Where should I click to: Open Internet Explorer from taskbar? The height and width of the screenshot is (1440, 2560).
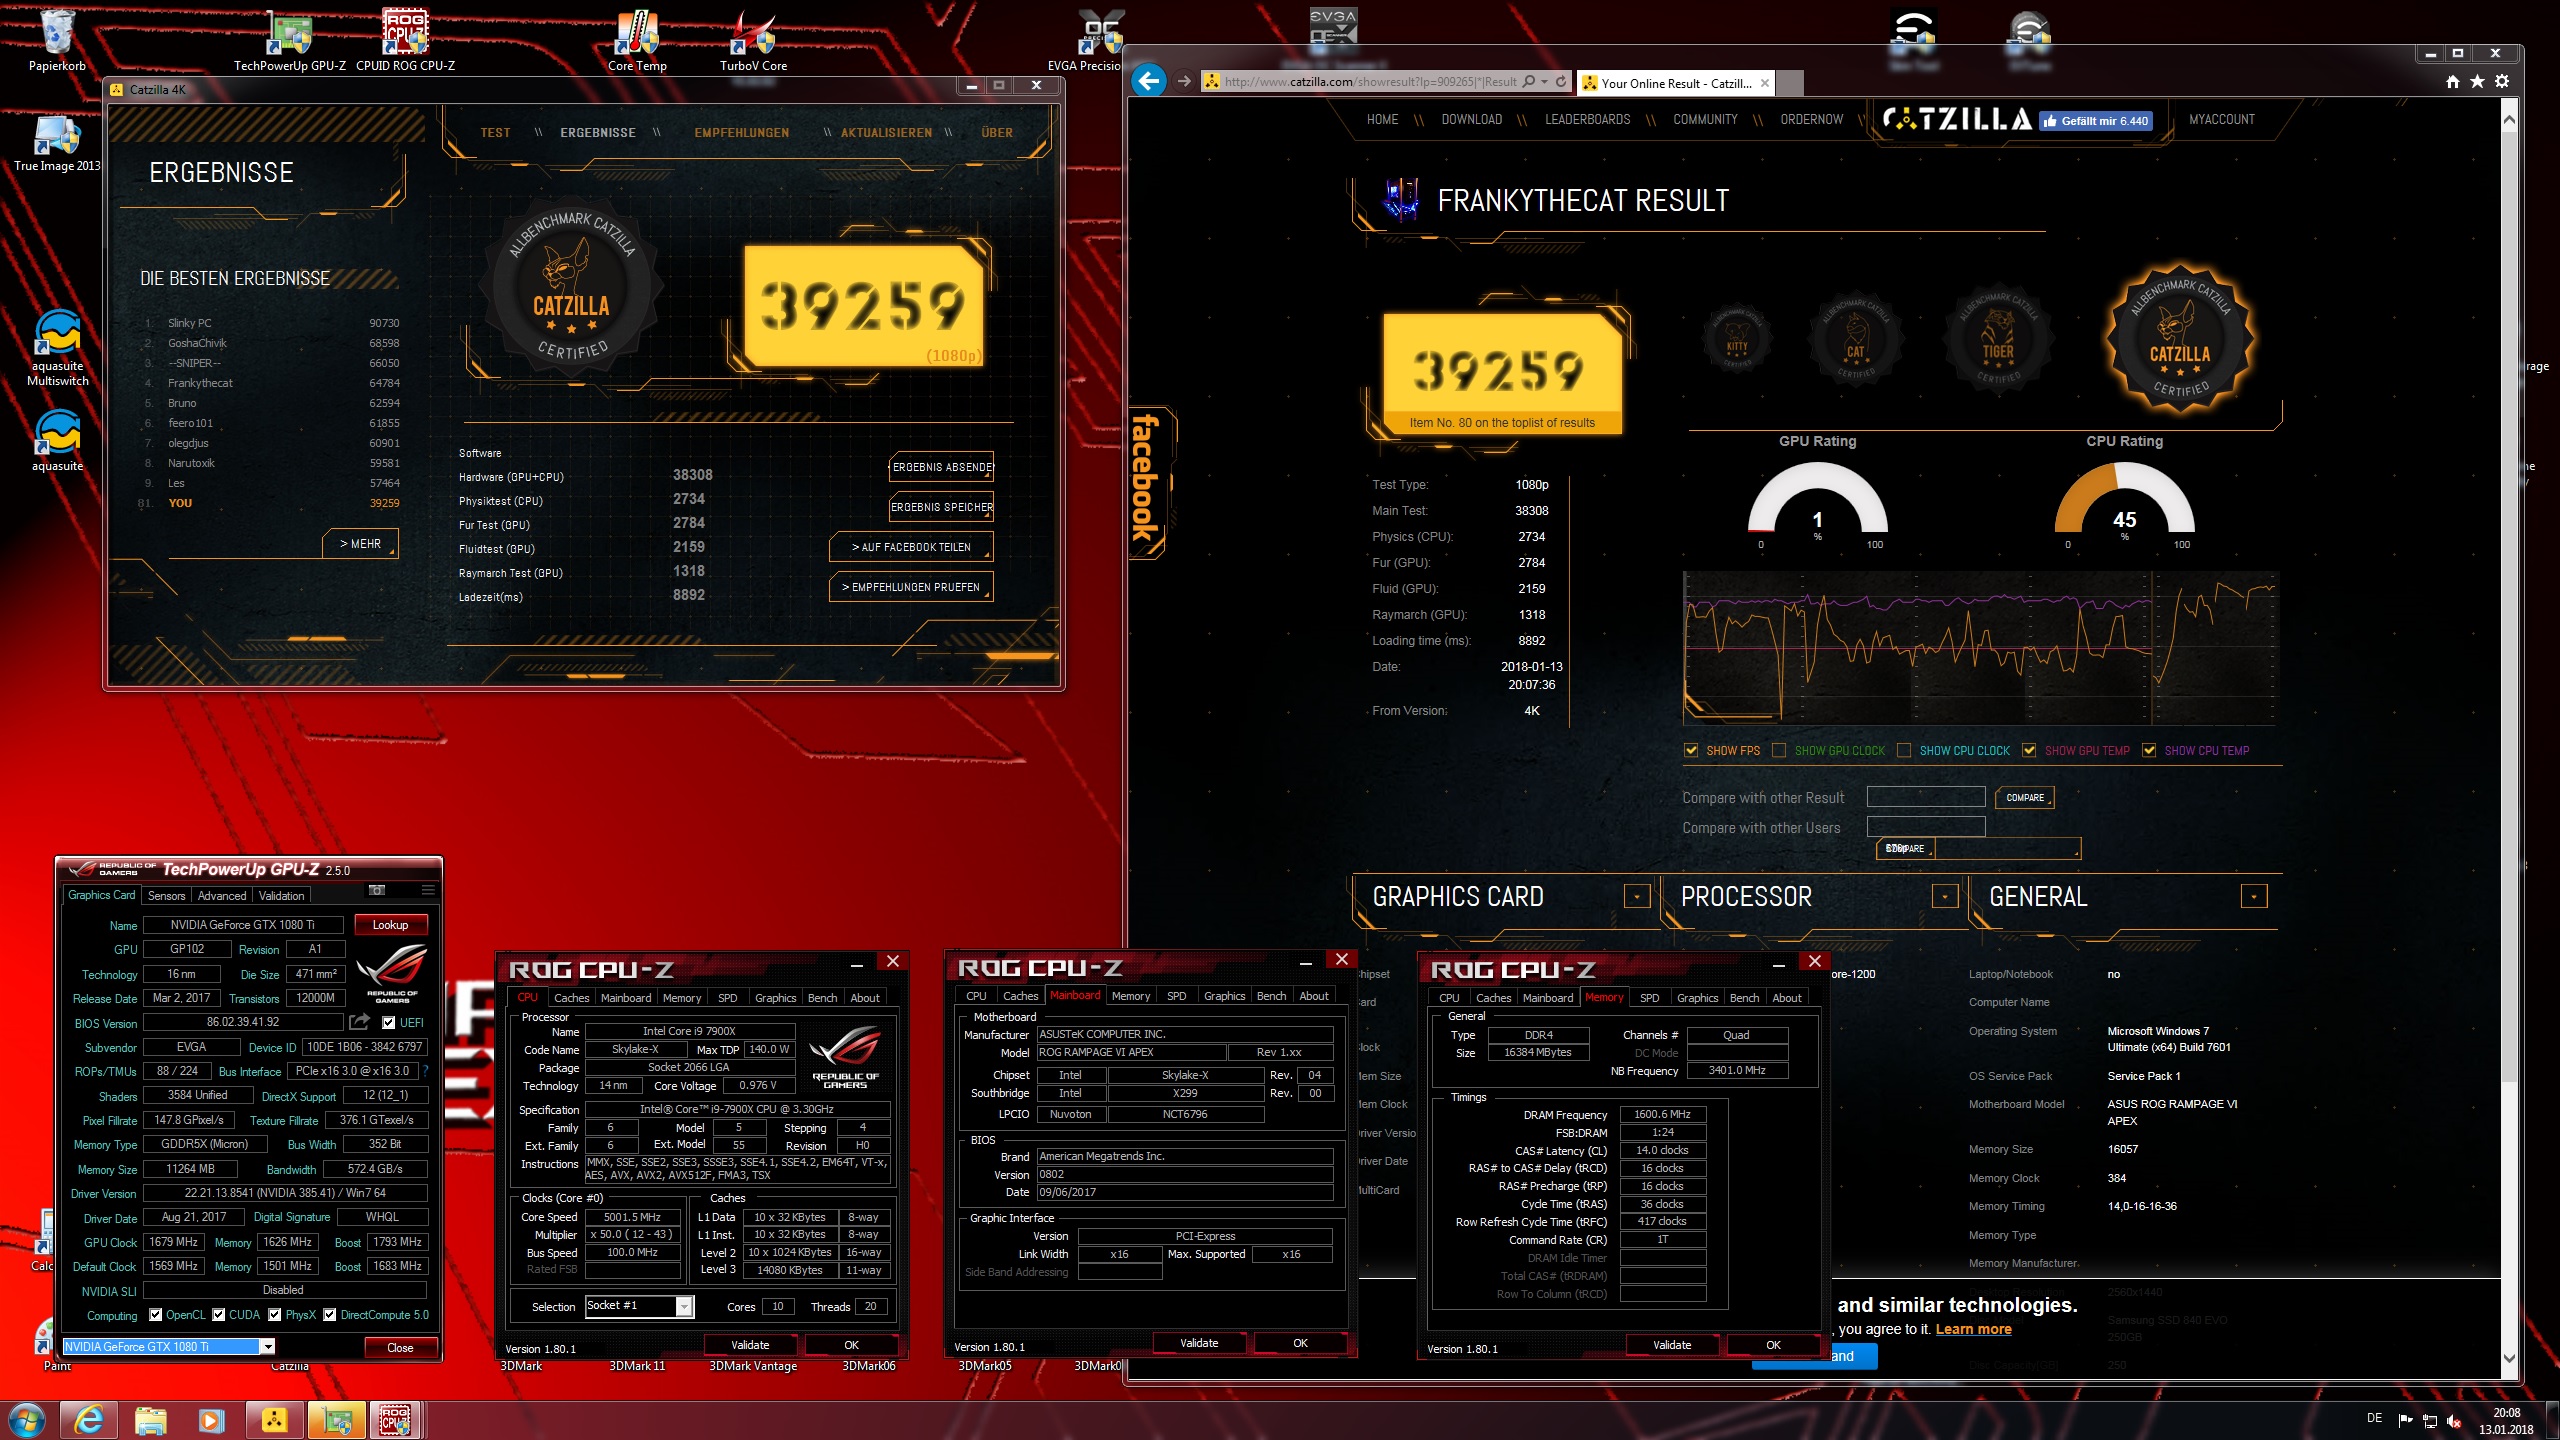coord(89,1420)
